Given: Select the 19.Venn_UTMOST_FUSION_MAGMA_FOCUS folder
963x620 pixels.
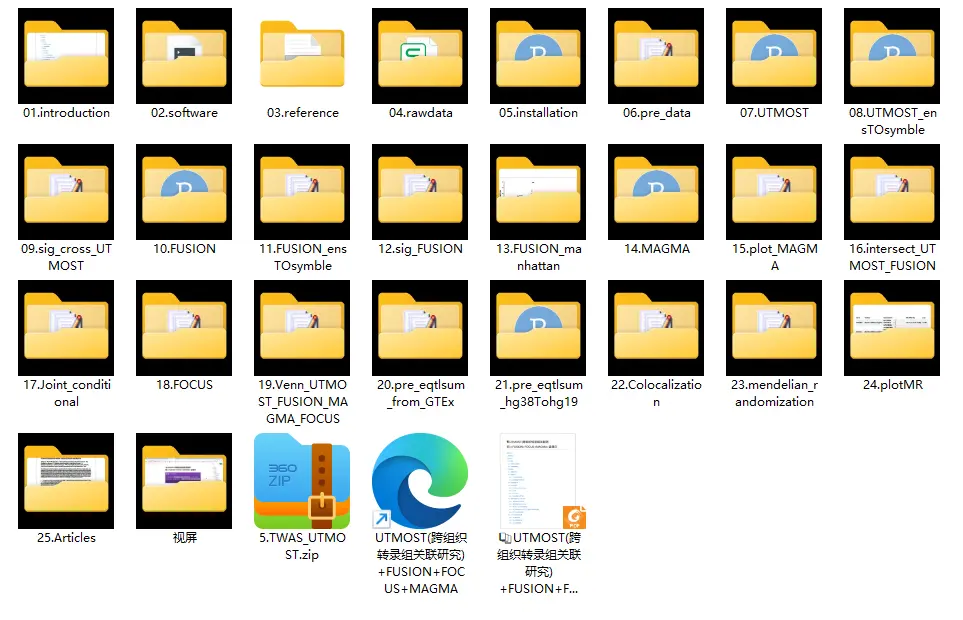Looking at the screenshot, I should pos(302,328).
